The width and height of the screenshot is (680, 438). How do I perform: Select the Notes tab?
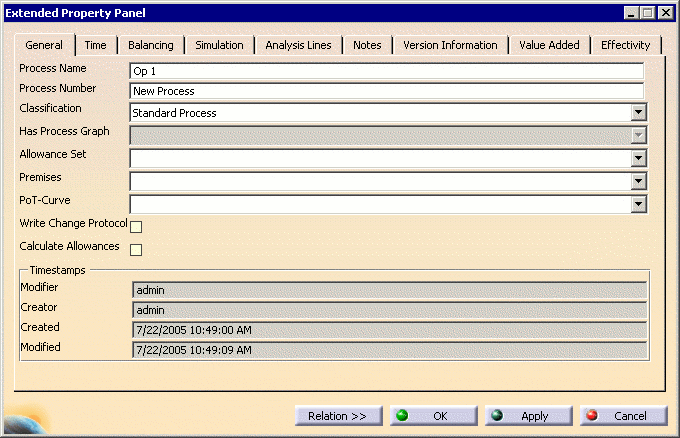[367, 45]
